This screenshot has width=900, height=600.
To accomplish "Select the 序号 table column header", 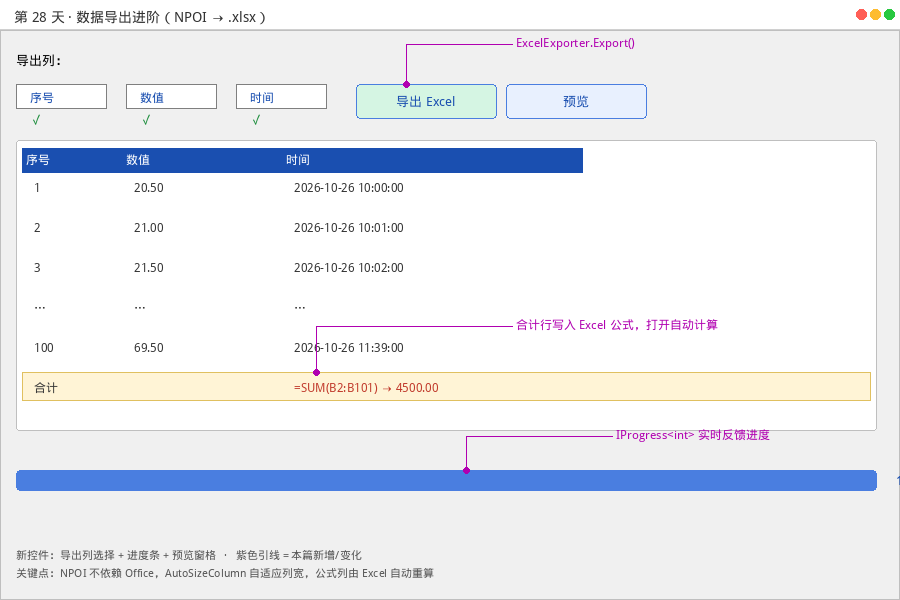I will tap(38, 160).
